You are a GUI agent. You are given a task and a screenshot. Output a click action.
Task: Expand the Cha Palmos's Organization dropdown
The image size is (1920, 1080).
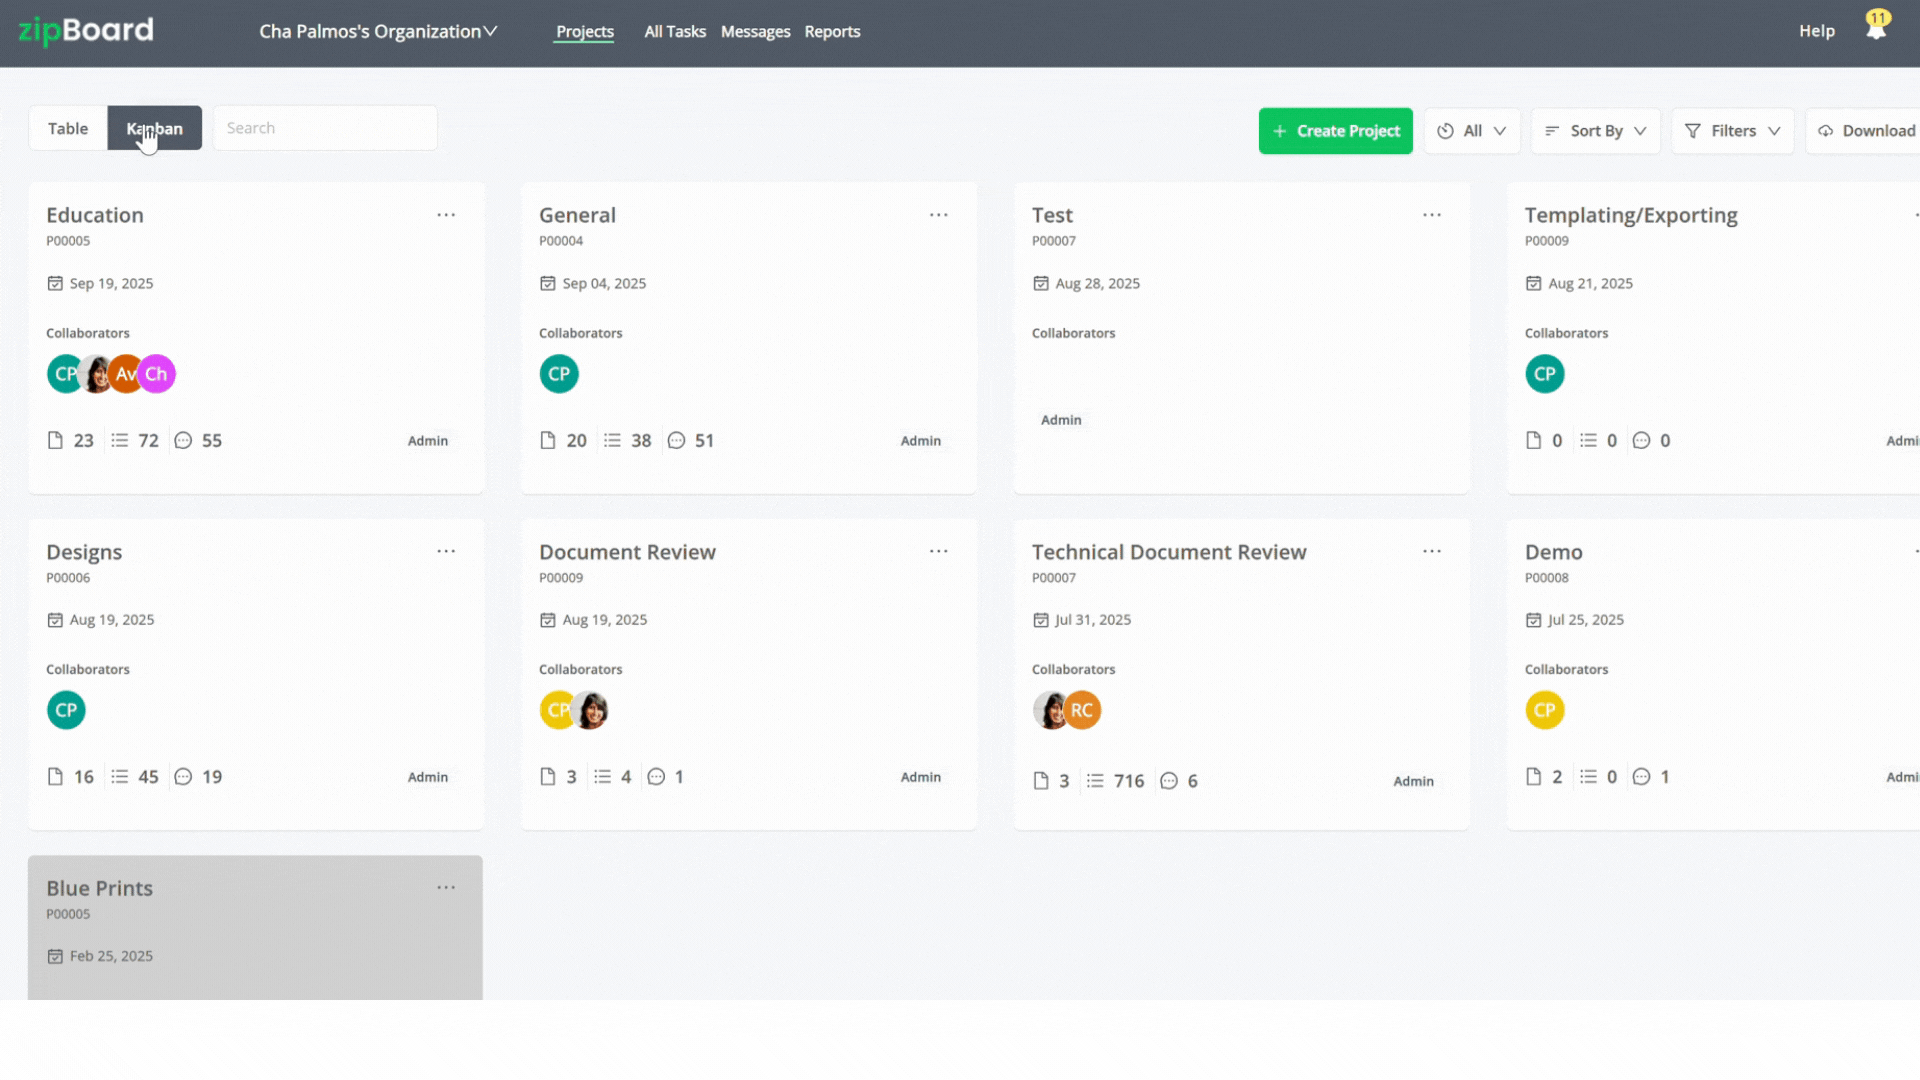tap(378, 31)
